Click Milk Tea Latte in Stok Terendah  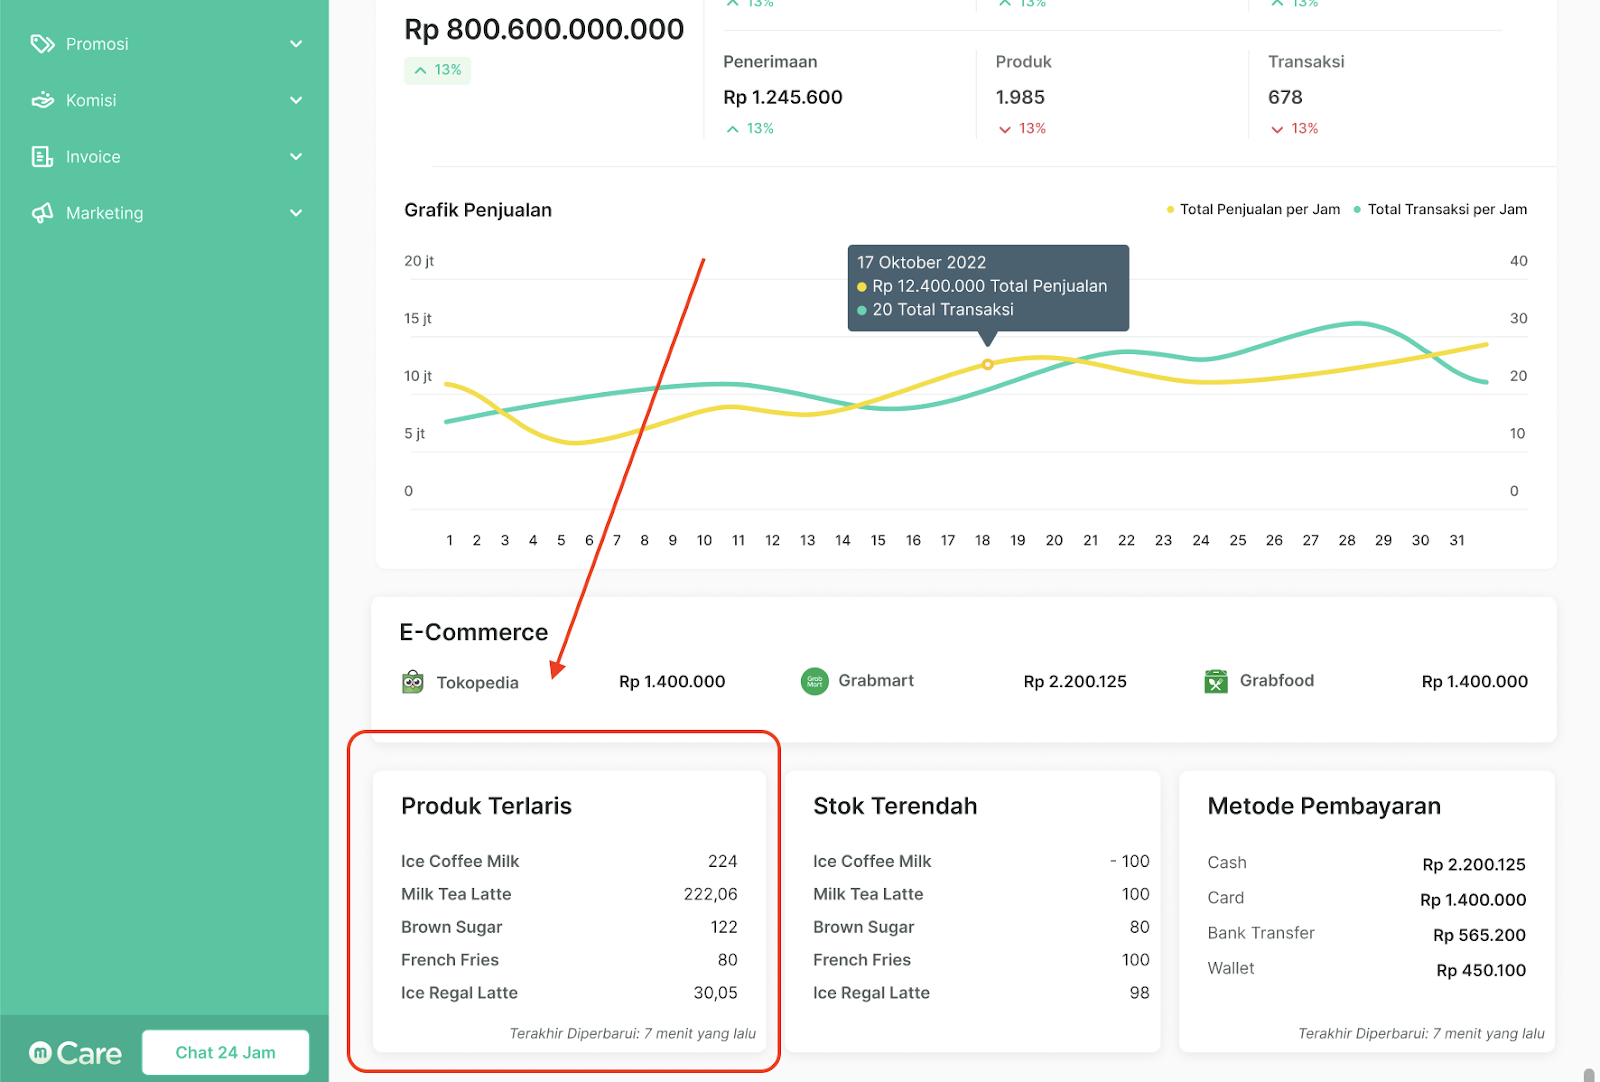[x=868, y=894]
